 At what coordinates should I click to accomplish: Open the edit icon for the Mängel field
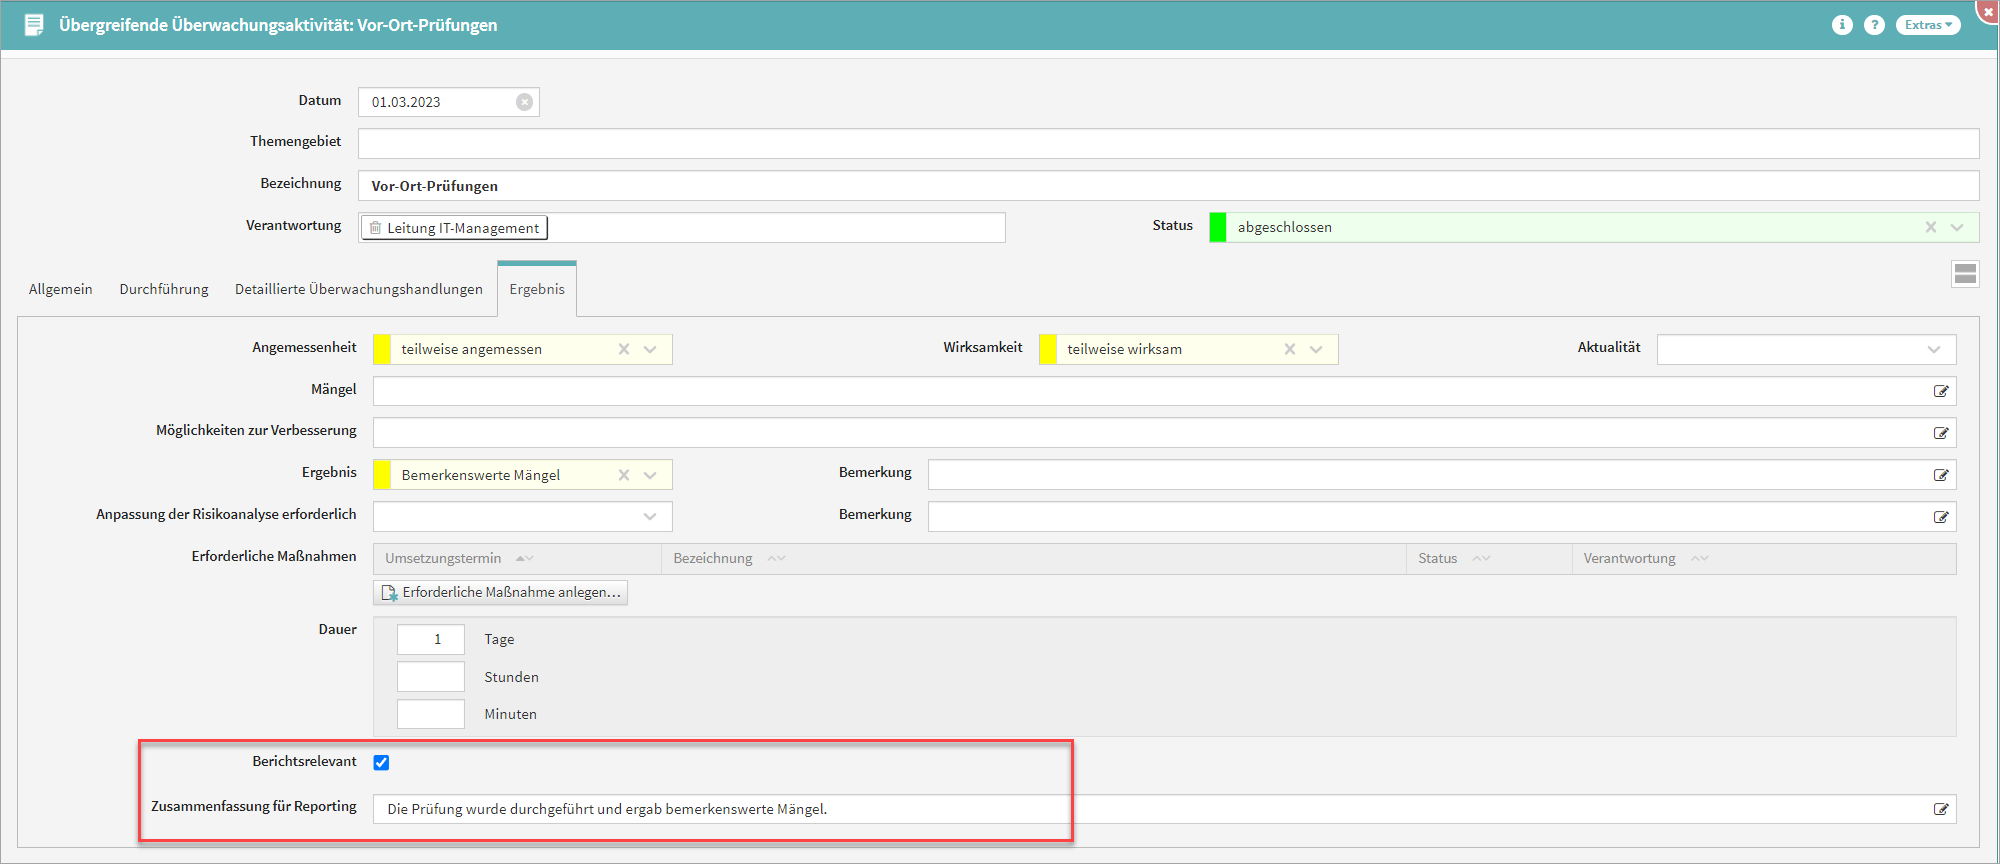pyautogui.click(x=1941, y=391)
